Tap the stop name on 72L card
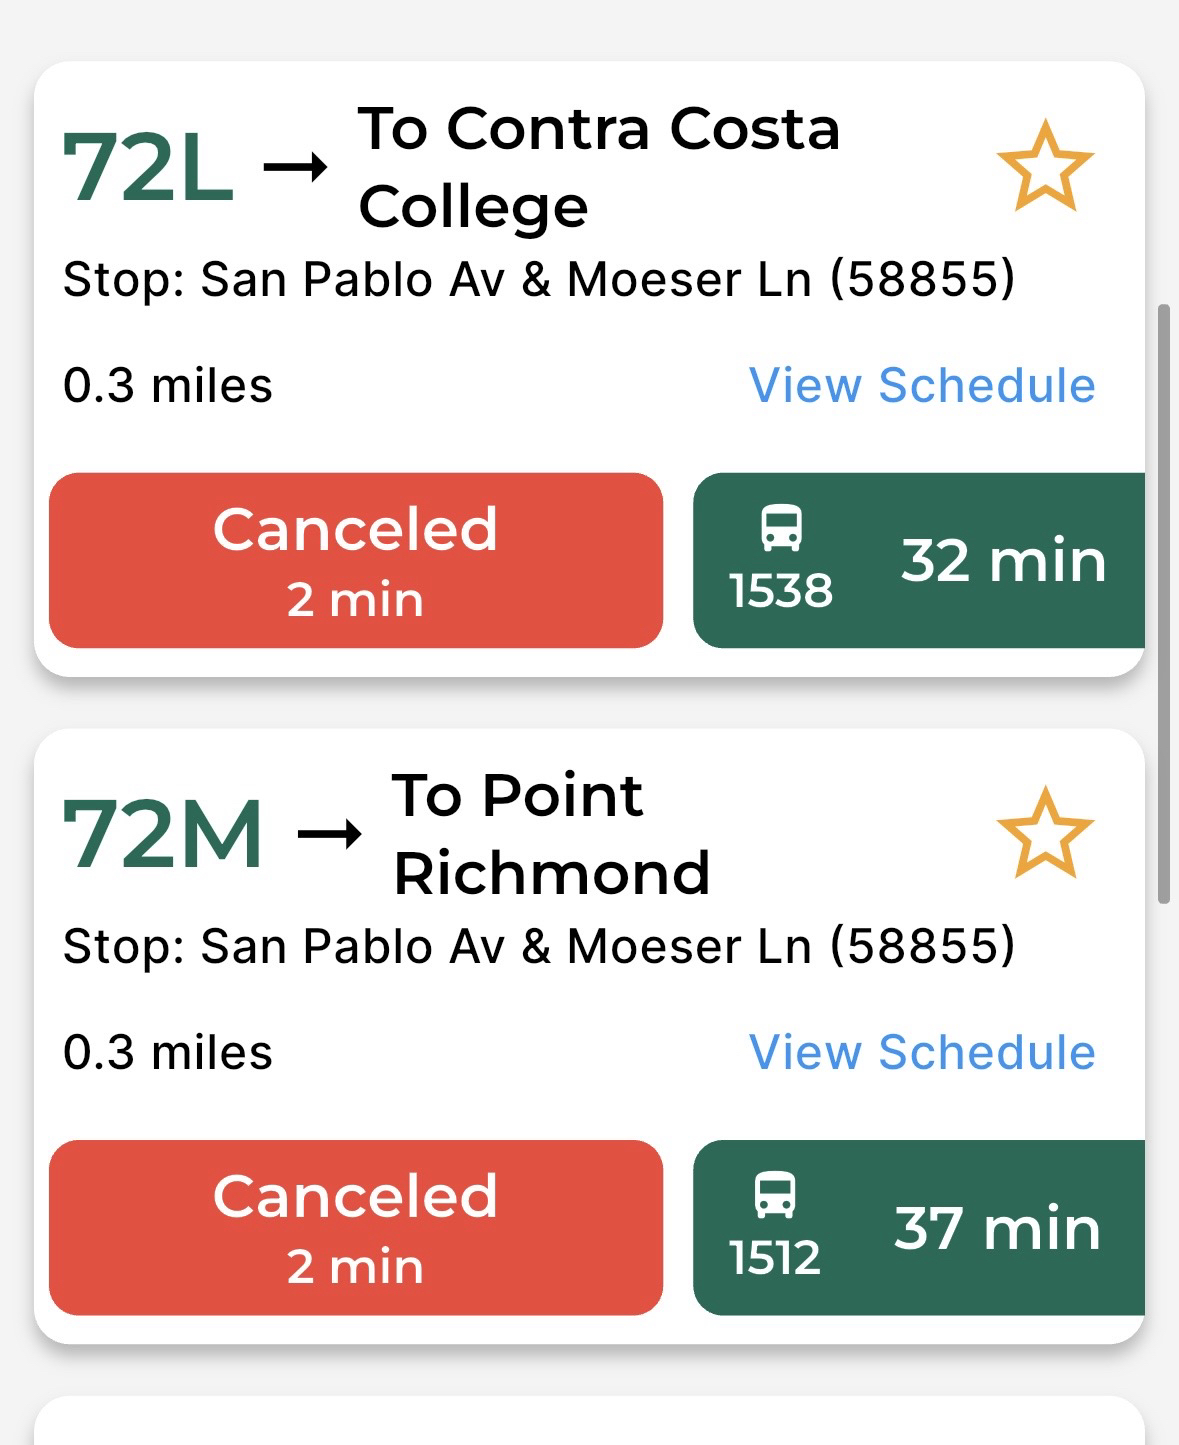The image size is (1179, 1445). coord(538,279)
